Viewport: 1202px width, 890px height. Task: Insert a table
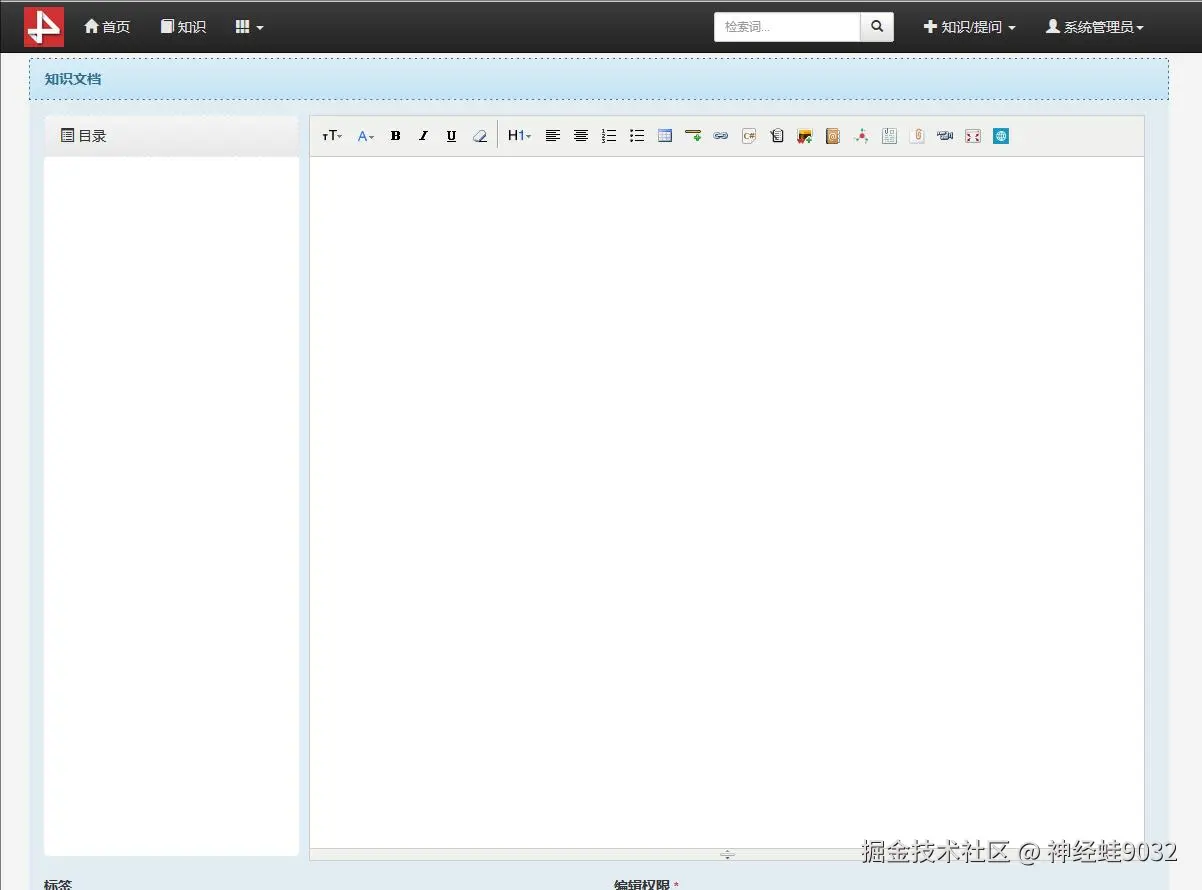(x=665, y=136)
